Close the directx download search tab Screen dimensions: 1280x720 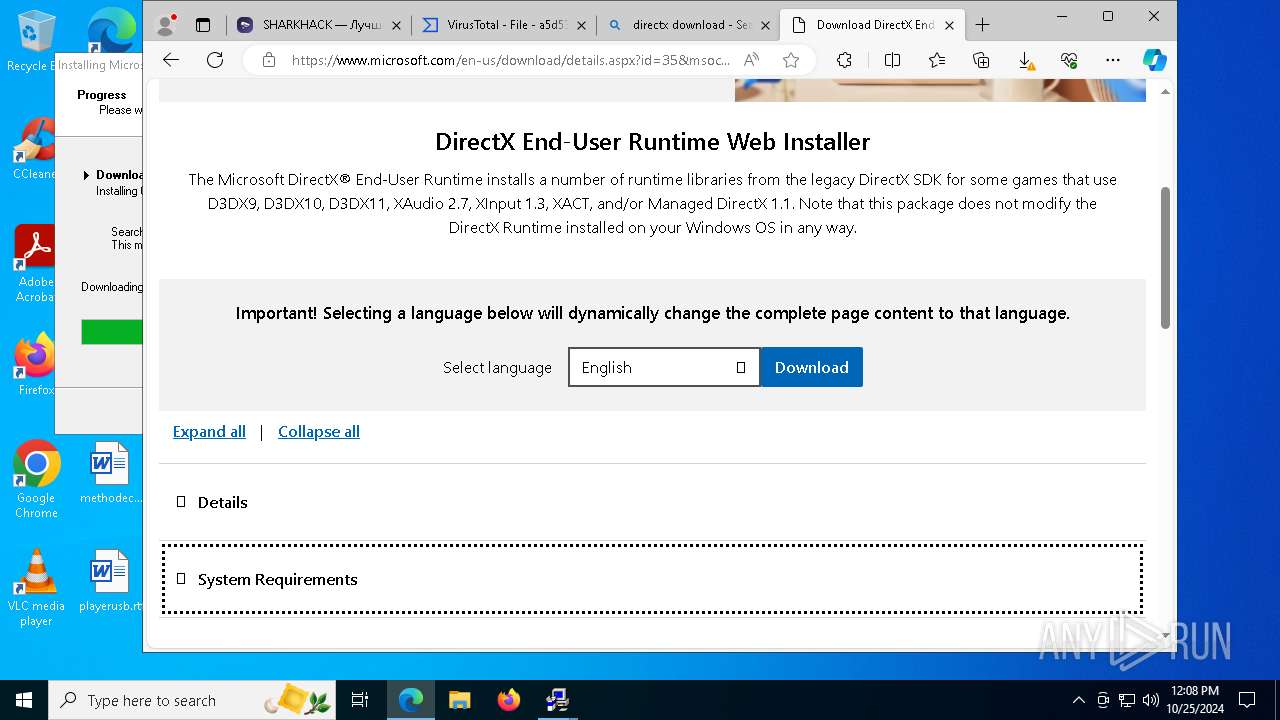pos(766,25)
